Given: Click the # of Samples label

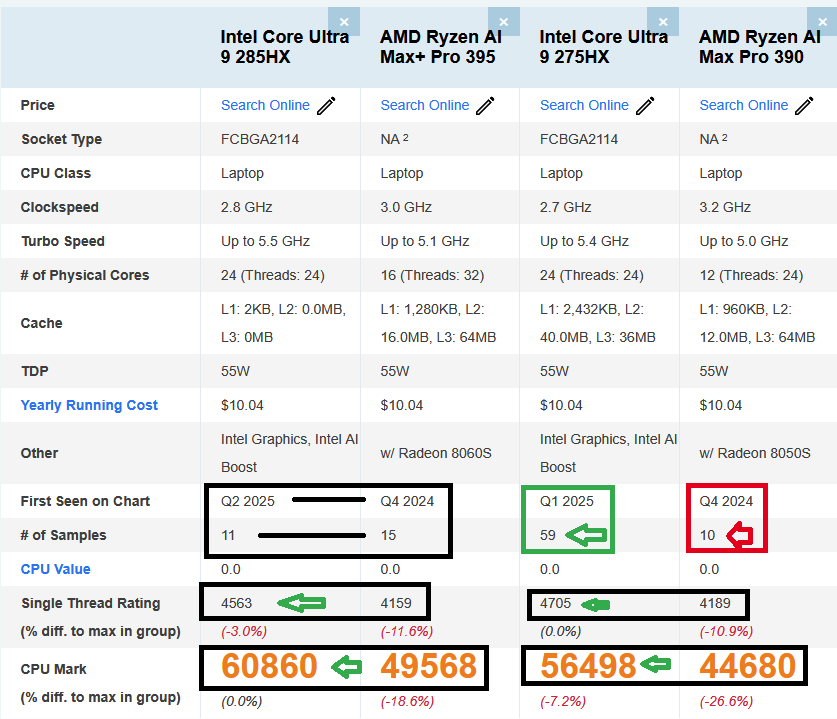Looking at the screenshot, I should coord(64,535).
